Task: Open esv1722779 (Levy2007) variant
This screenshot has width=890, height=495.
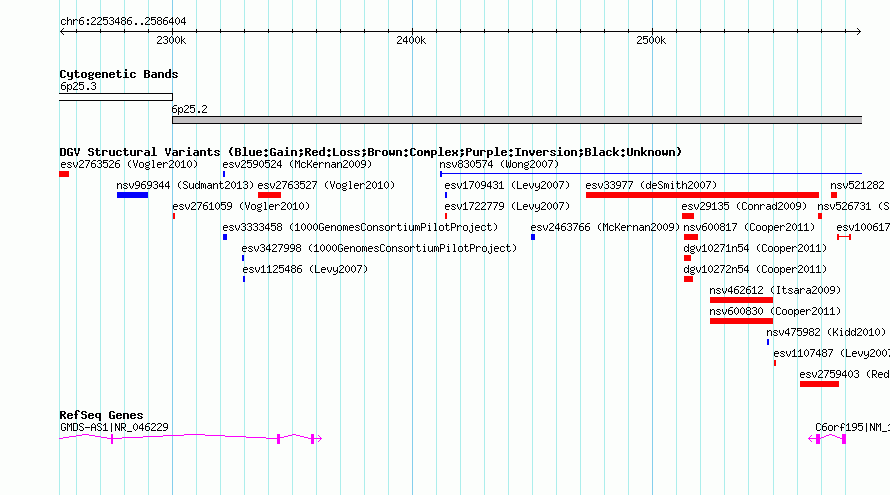Action: 507,207
